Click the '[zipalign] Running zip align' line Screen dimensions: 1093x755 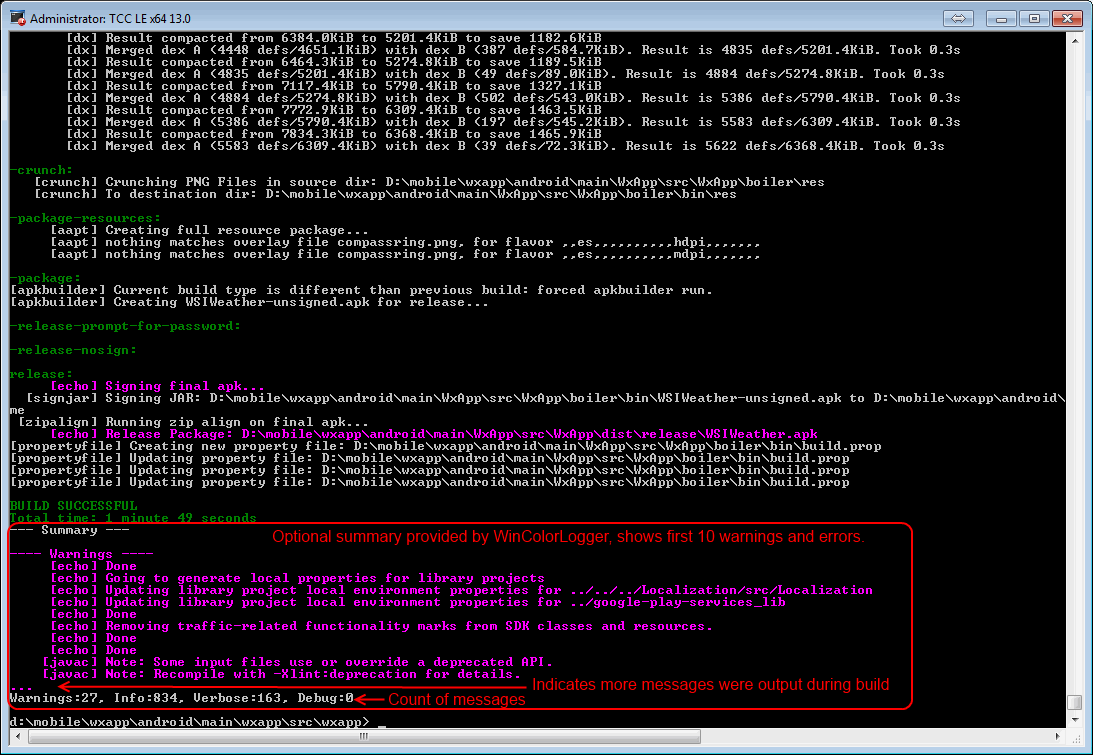coord(193,422)
